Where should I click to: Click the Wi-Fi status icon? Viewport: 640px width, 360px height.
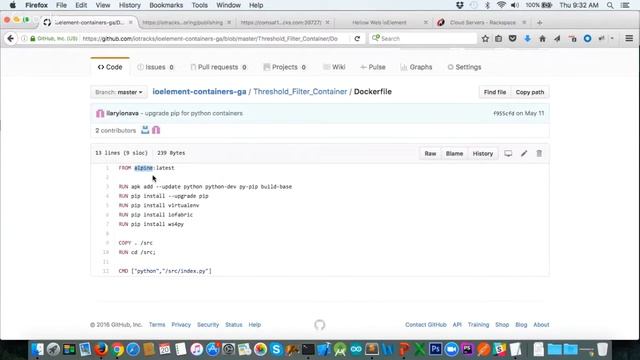point(501,5)
